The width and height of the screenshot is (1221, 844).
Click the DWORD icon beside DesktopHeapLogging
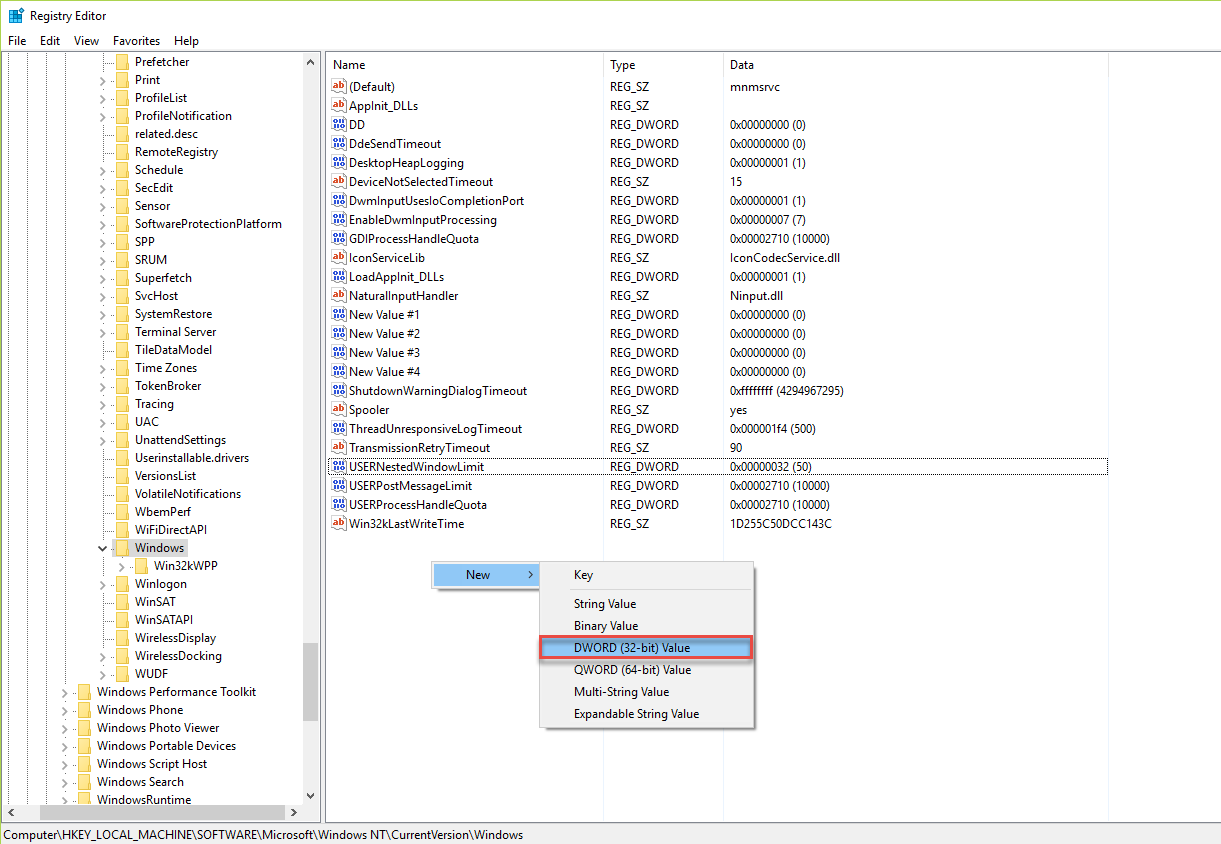(339, 163)
